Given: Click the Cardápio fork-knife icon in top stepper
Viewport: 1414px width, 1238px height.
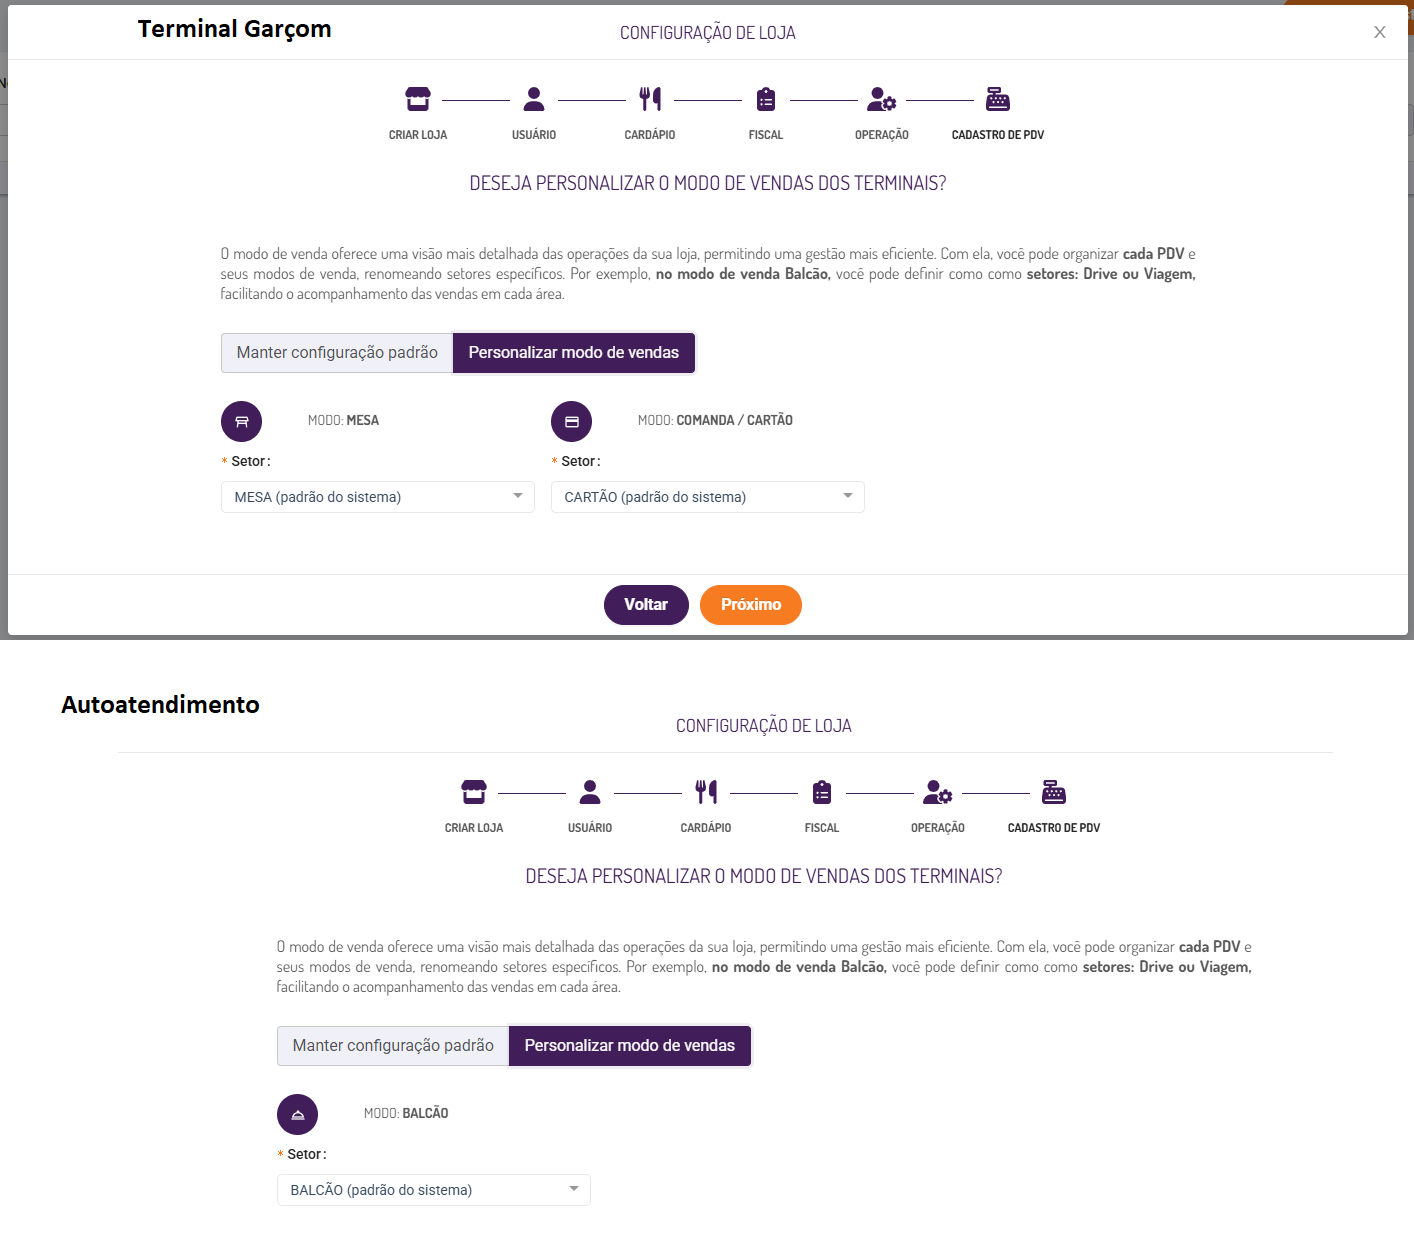Looking at the screenshot, I should point(650,99).
